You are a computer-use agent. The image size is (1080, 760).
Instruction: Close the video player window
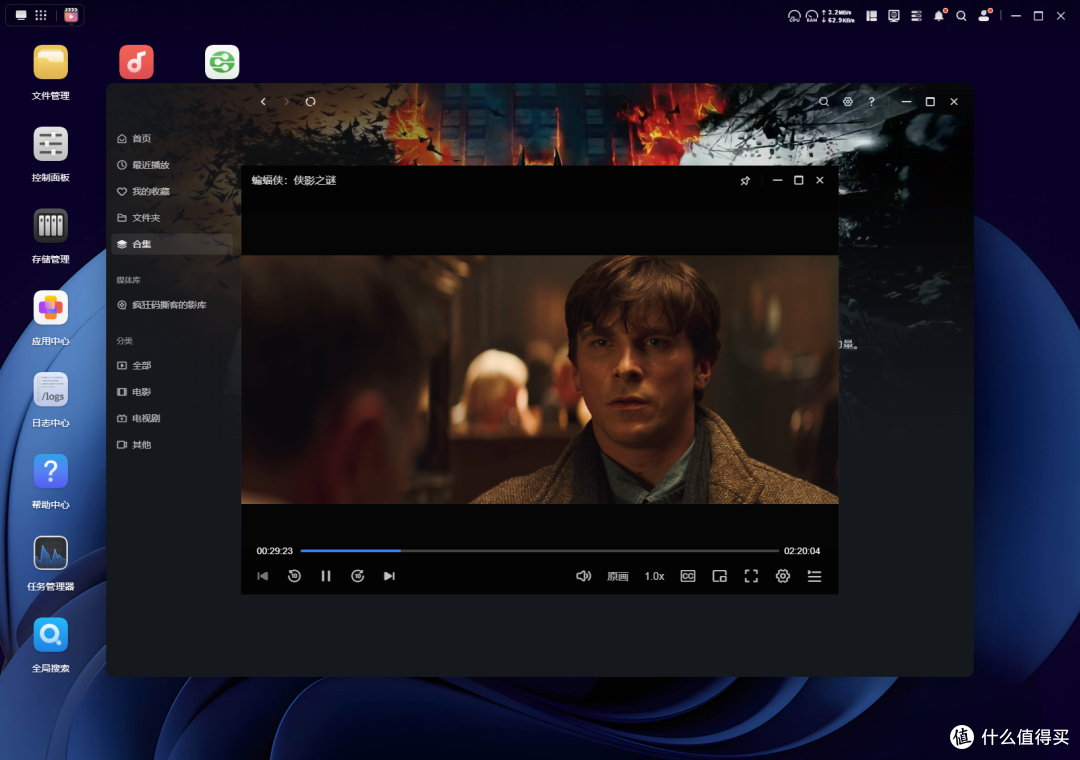click(820, 181)
